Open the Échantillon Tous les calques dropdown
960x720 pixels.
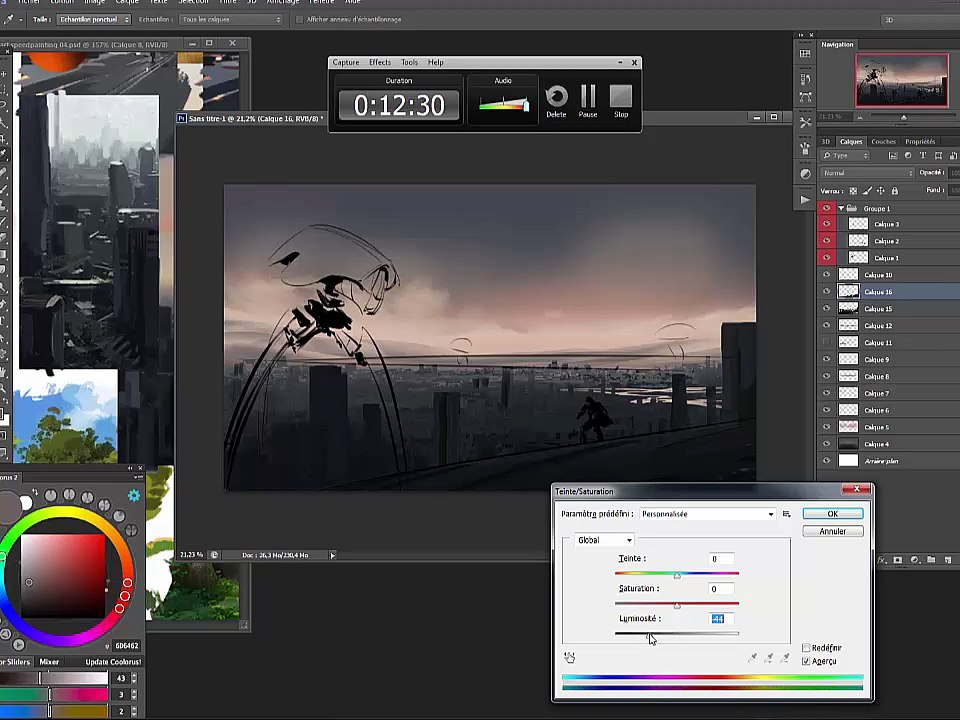231,20
